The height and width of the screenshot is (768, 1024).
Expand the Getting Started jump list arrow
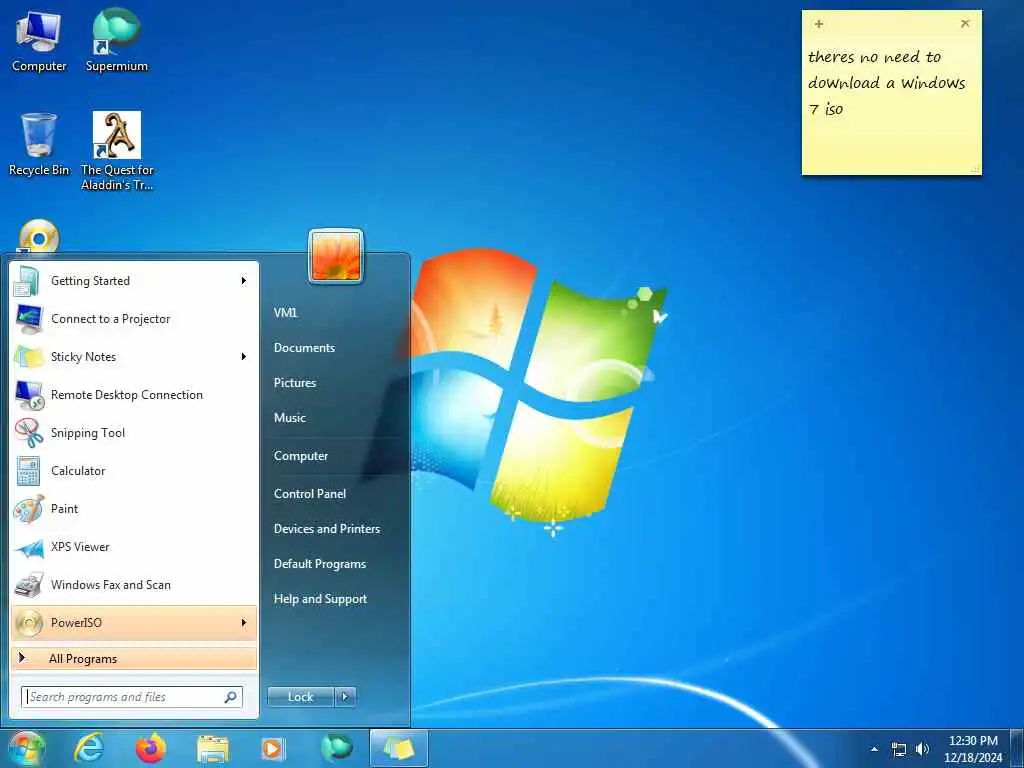(x=244, y=281)
